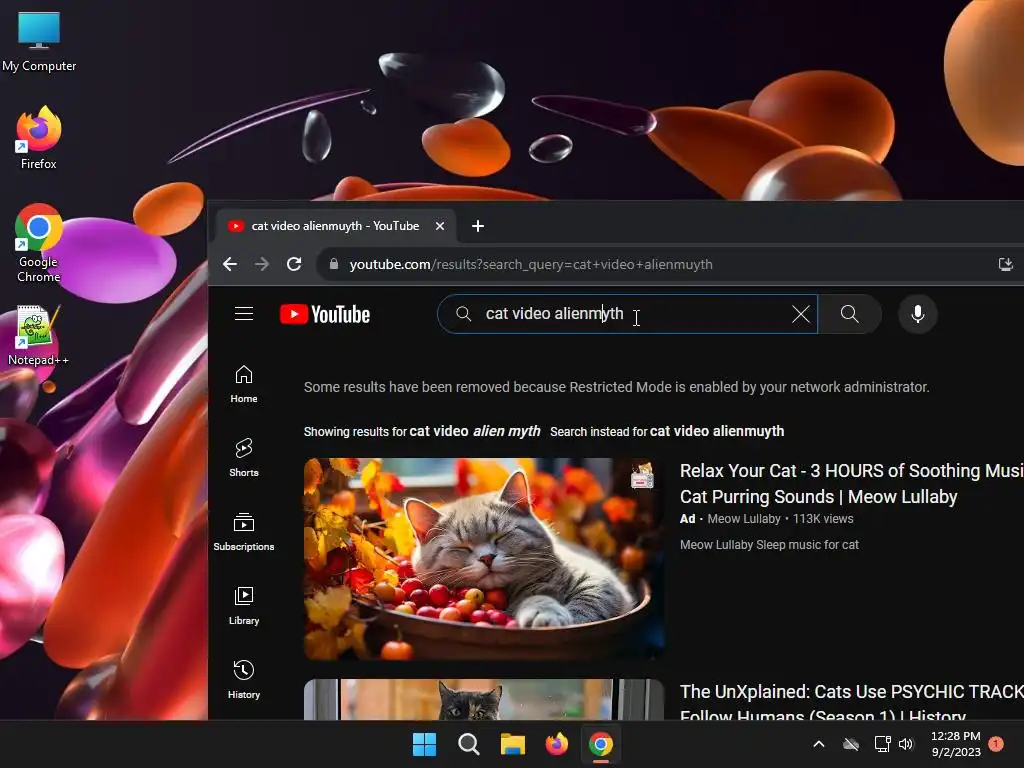Click the YouTube search magnifier button
The image size is (1024, 768).
[x=850, y=314]
